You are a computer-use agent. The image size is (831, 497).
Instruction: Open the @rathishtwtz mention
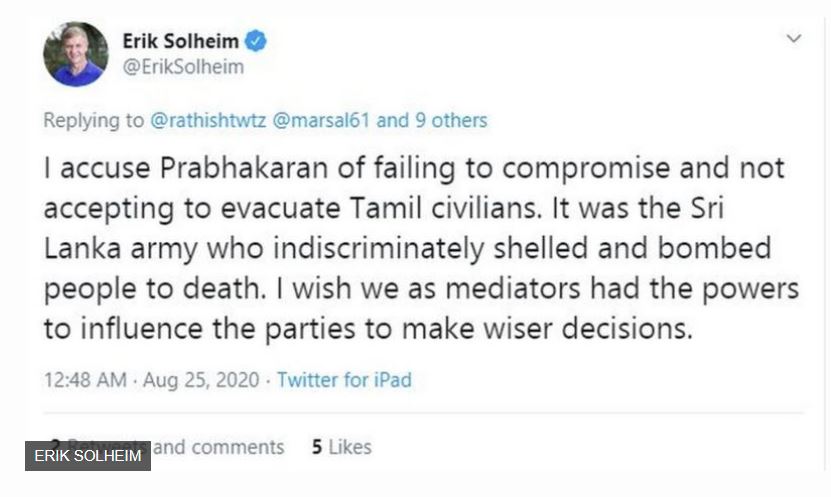pyautogui.click(x=208, y=120)
